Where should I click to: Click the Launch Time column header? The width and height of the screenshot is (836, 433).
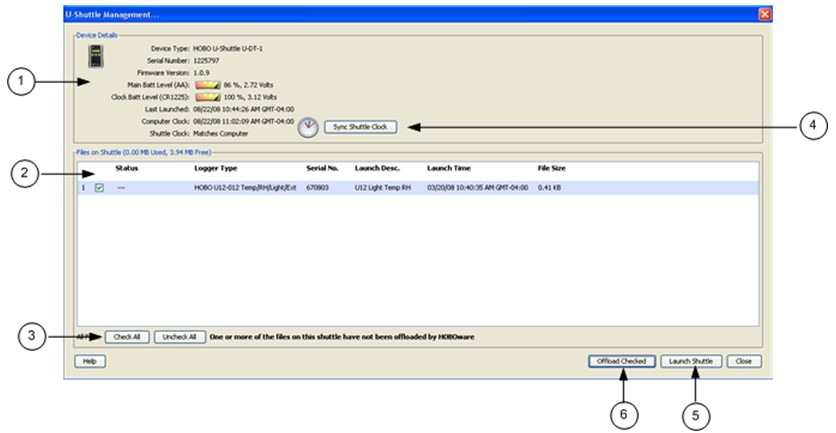coord(449,168)
